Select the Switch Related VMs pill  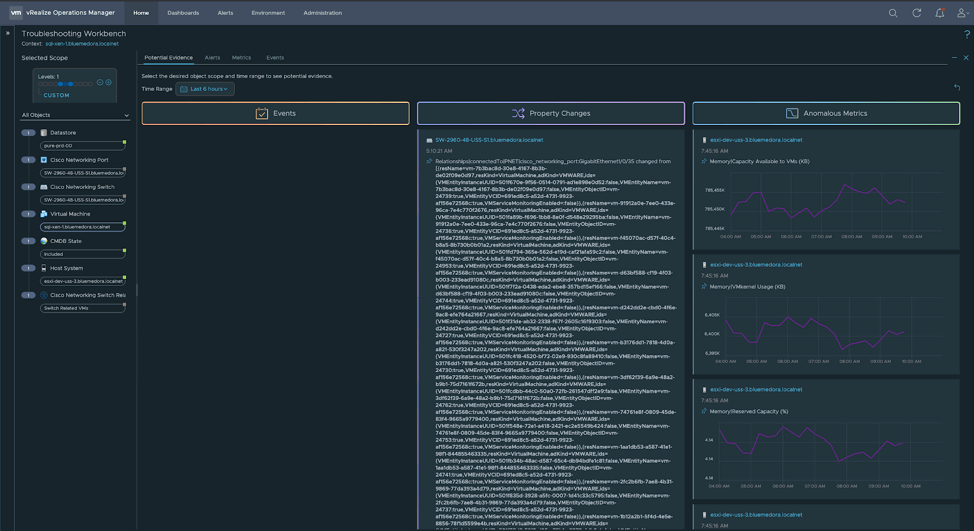[83, 308]
